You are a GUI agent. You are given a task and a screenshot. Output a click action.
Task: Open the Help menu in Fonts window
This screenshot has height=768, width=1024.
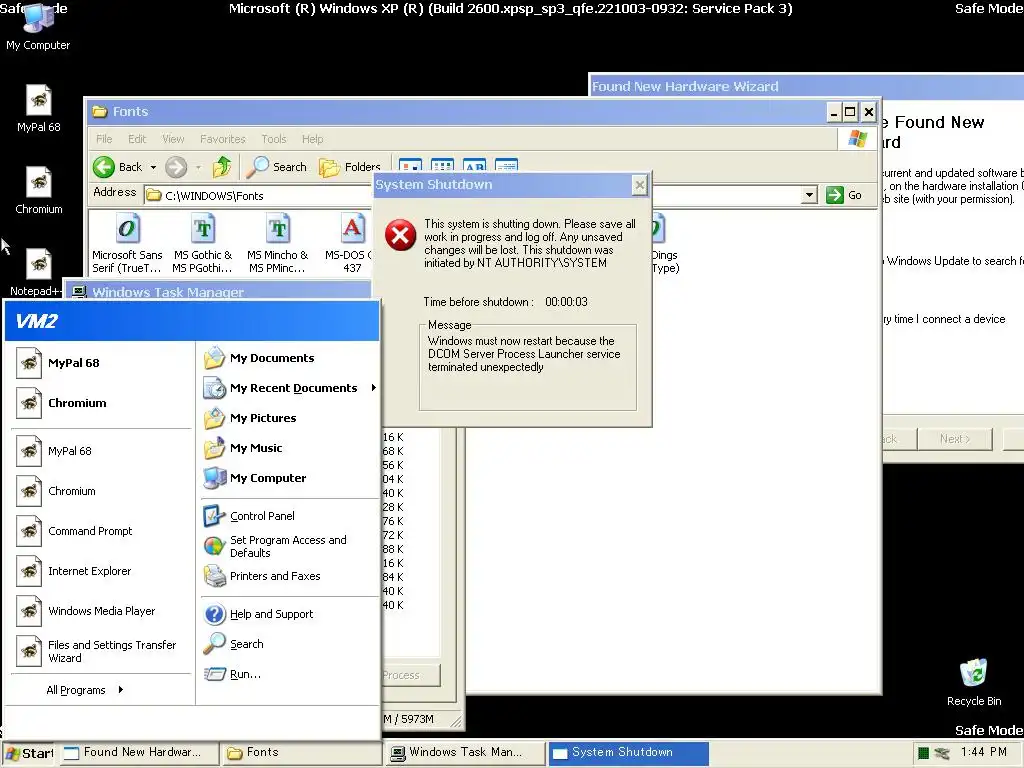(x=312, y=139)
